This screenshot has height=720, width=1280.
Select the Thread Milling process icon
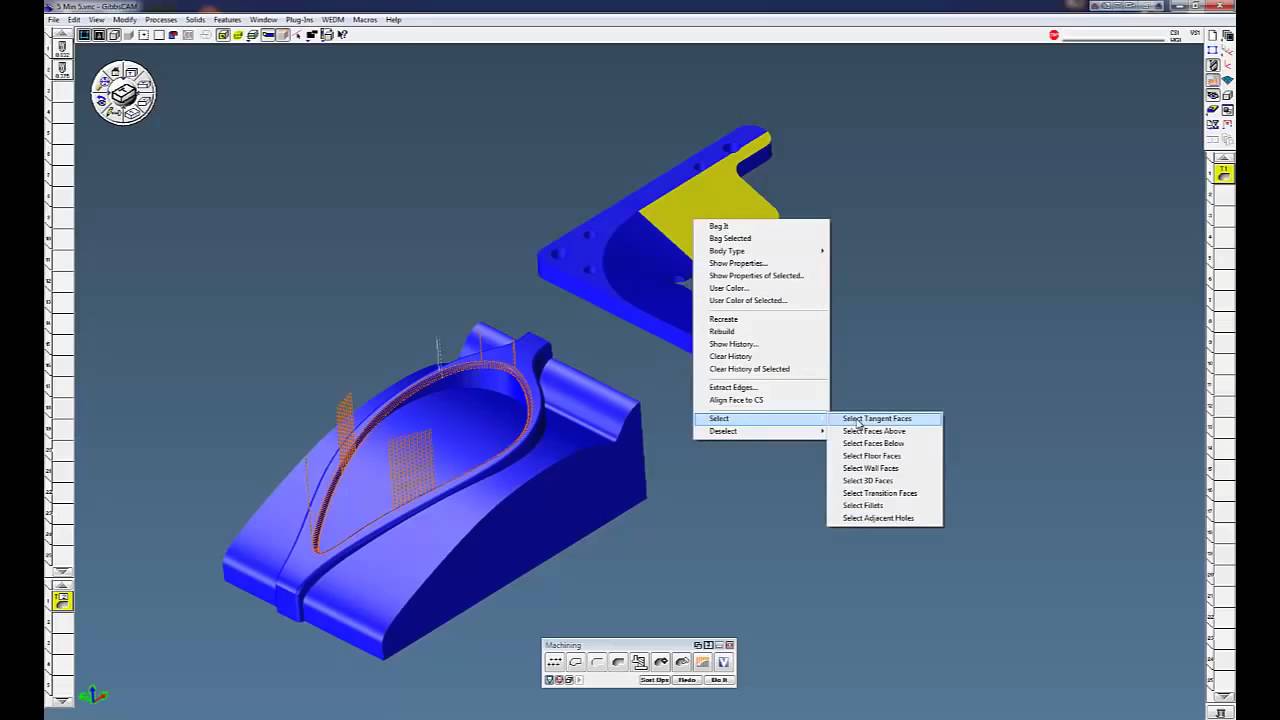[639, 662]
